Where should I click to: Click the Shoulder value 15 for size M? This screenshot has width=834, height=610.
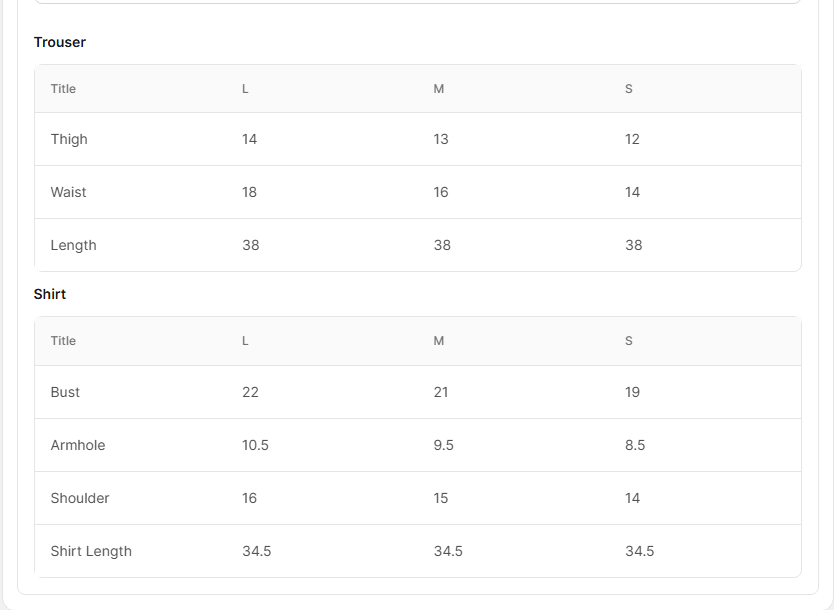coord(441,498)
